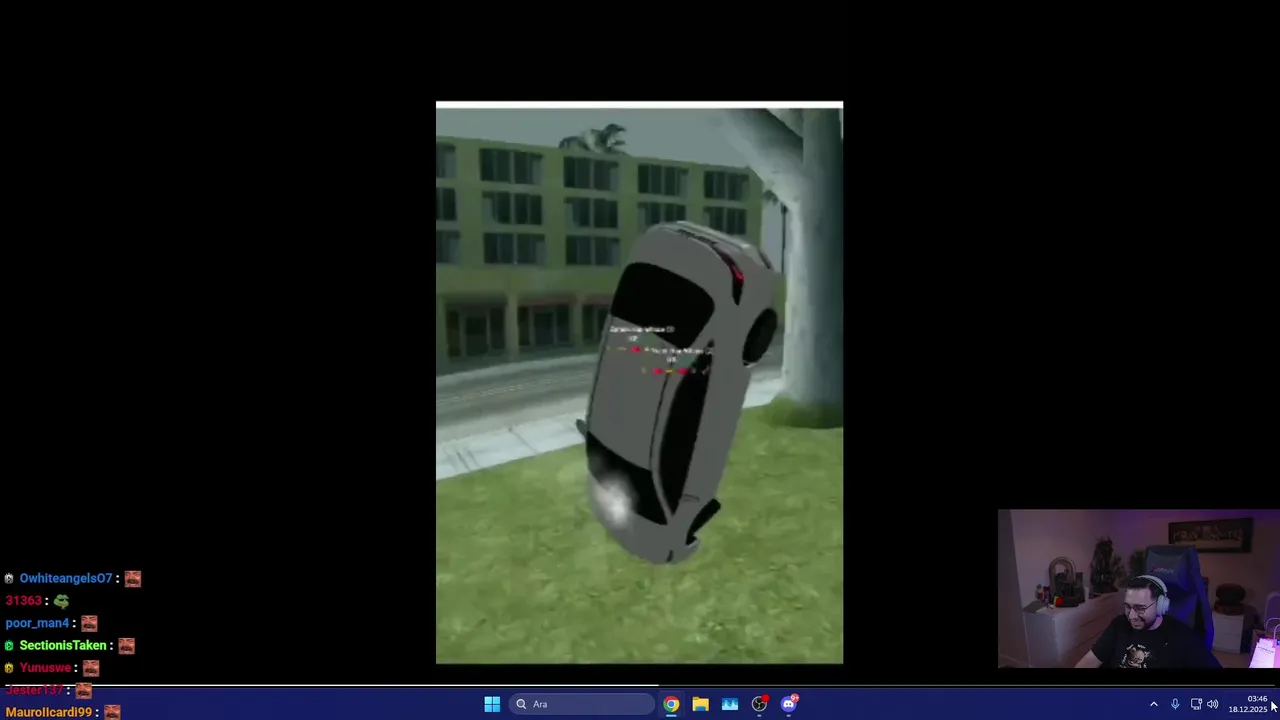
Task: Open the Windows Start menu
Action: point(492,704)
